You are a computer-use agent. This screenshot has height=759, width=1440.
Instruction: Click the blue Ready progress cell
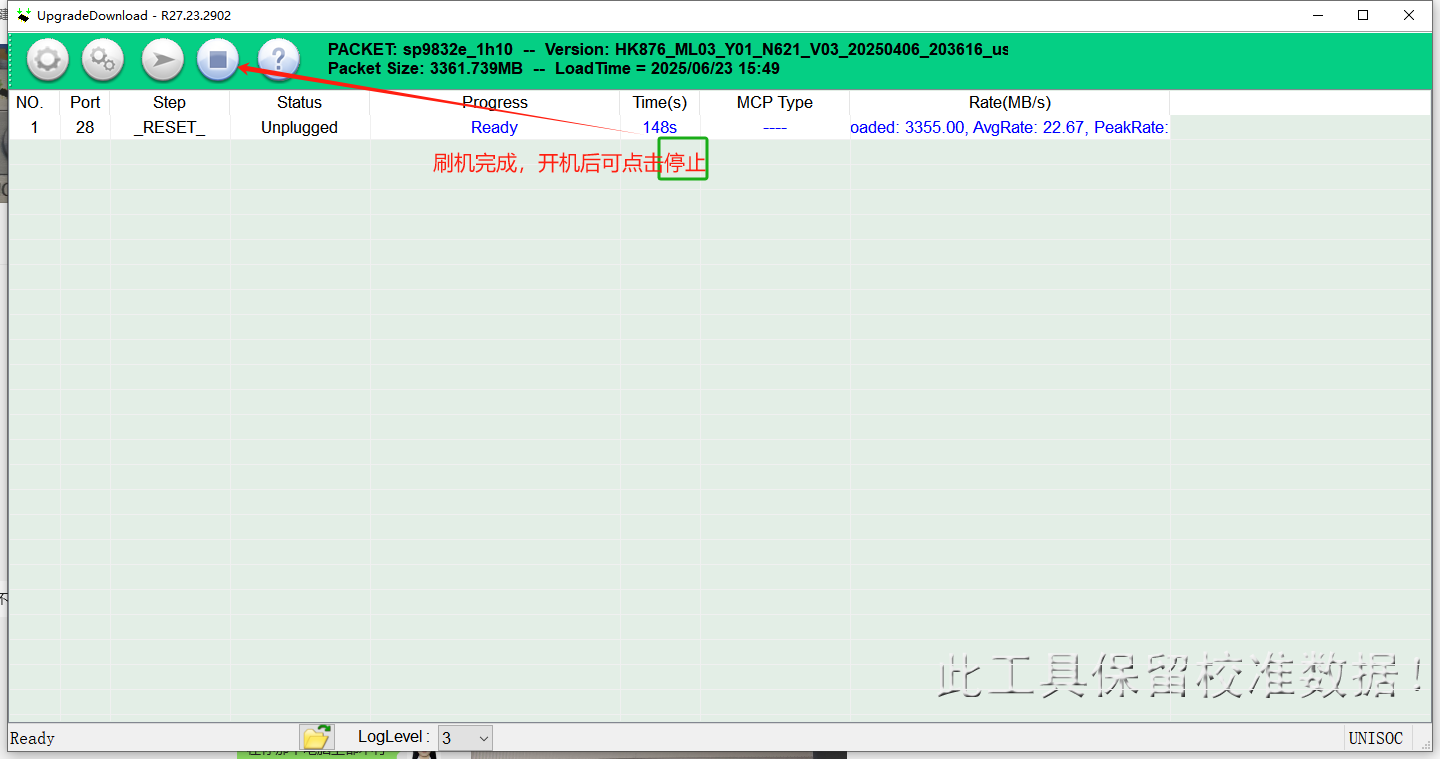coord(494,128)
